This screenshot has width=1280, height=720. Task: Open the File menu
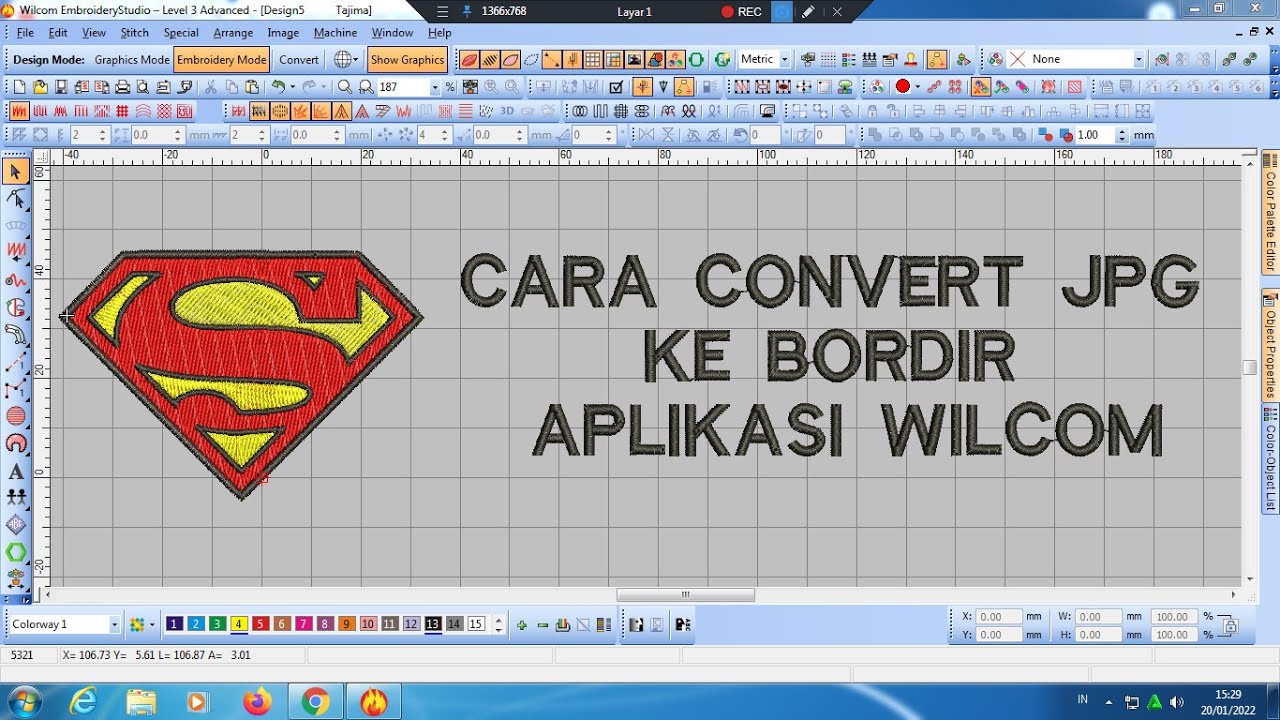pyautogui.click(x=25, y=33)
